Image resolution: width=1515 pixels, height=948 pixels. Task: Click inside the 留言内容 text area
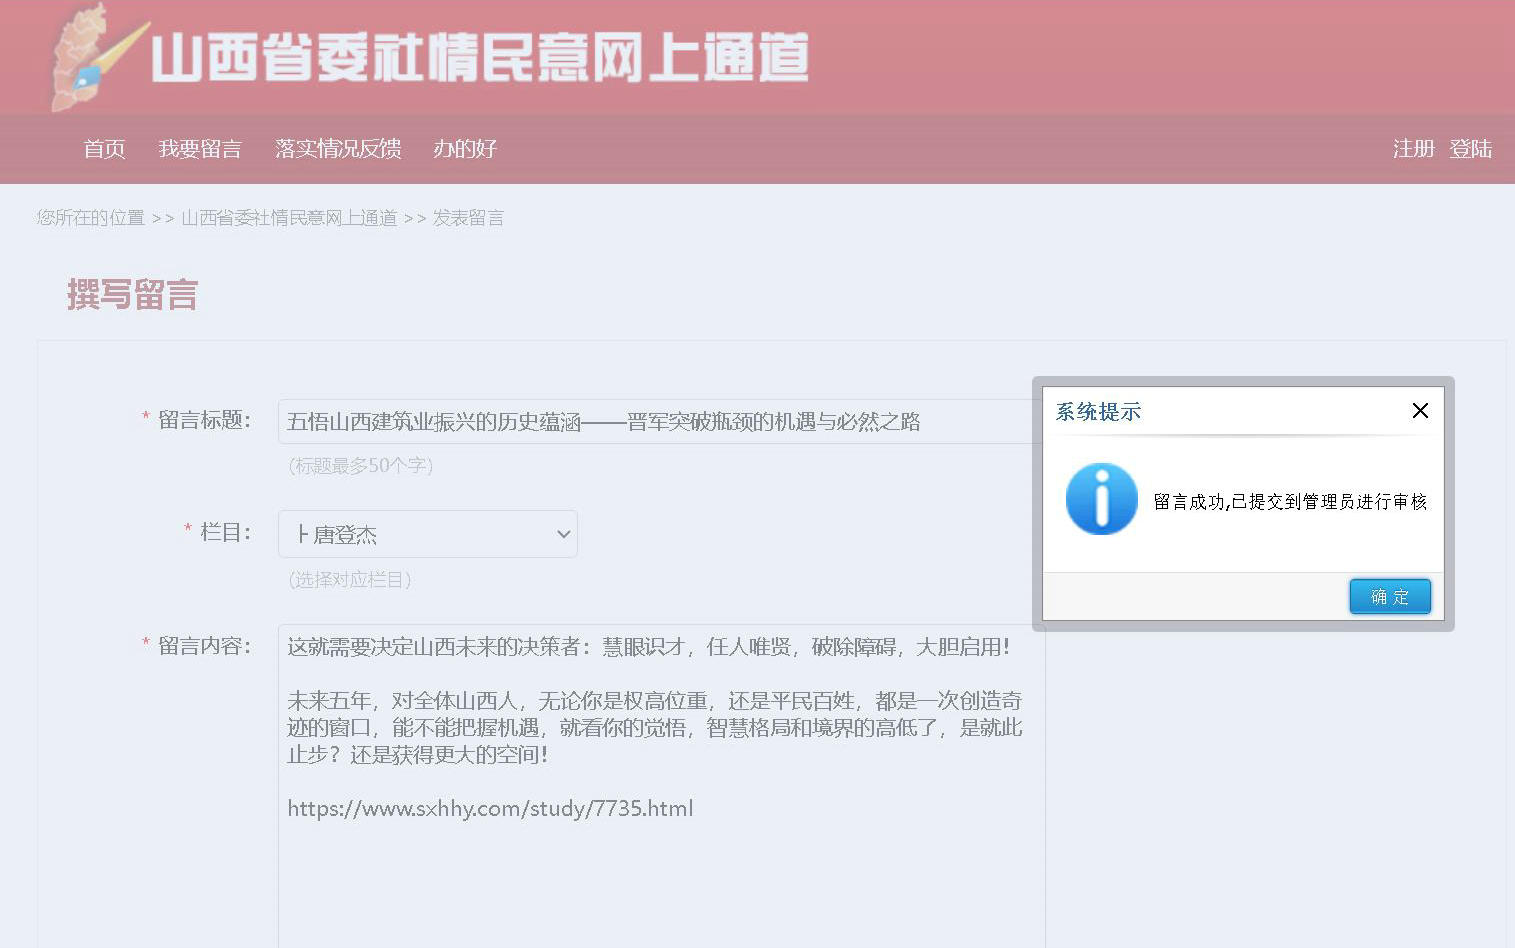[x=660, y=860]
